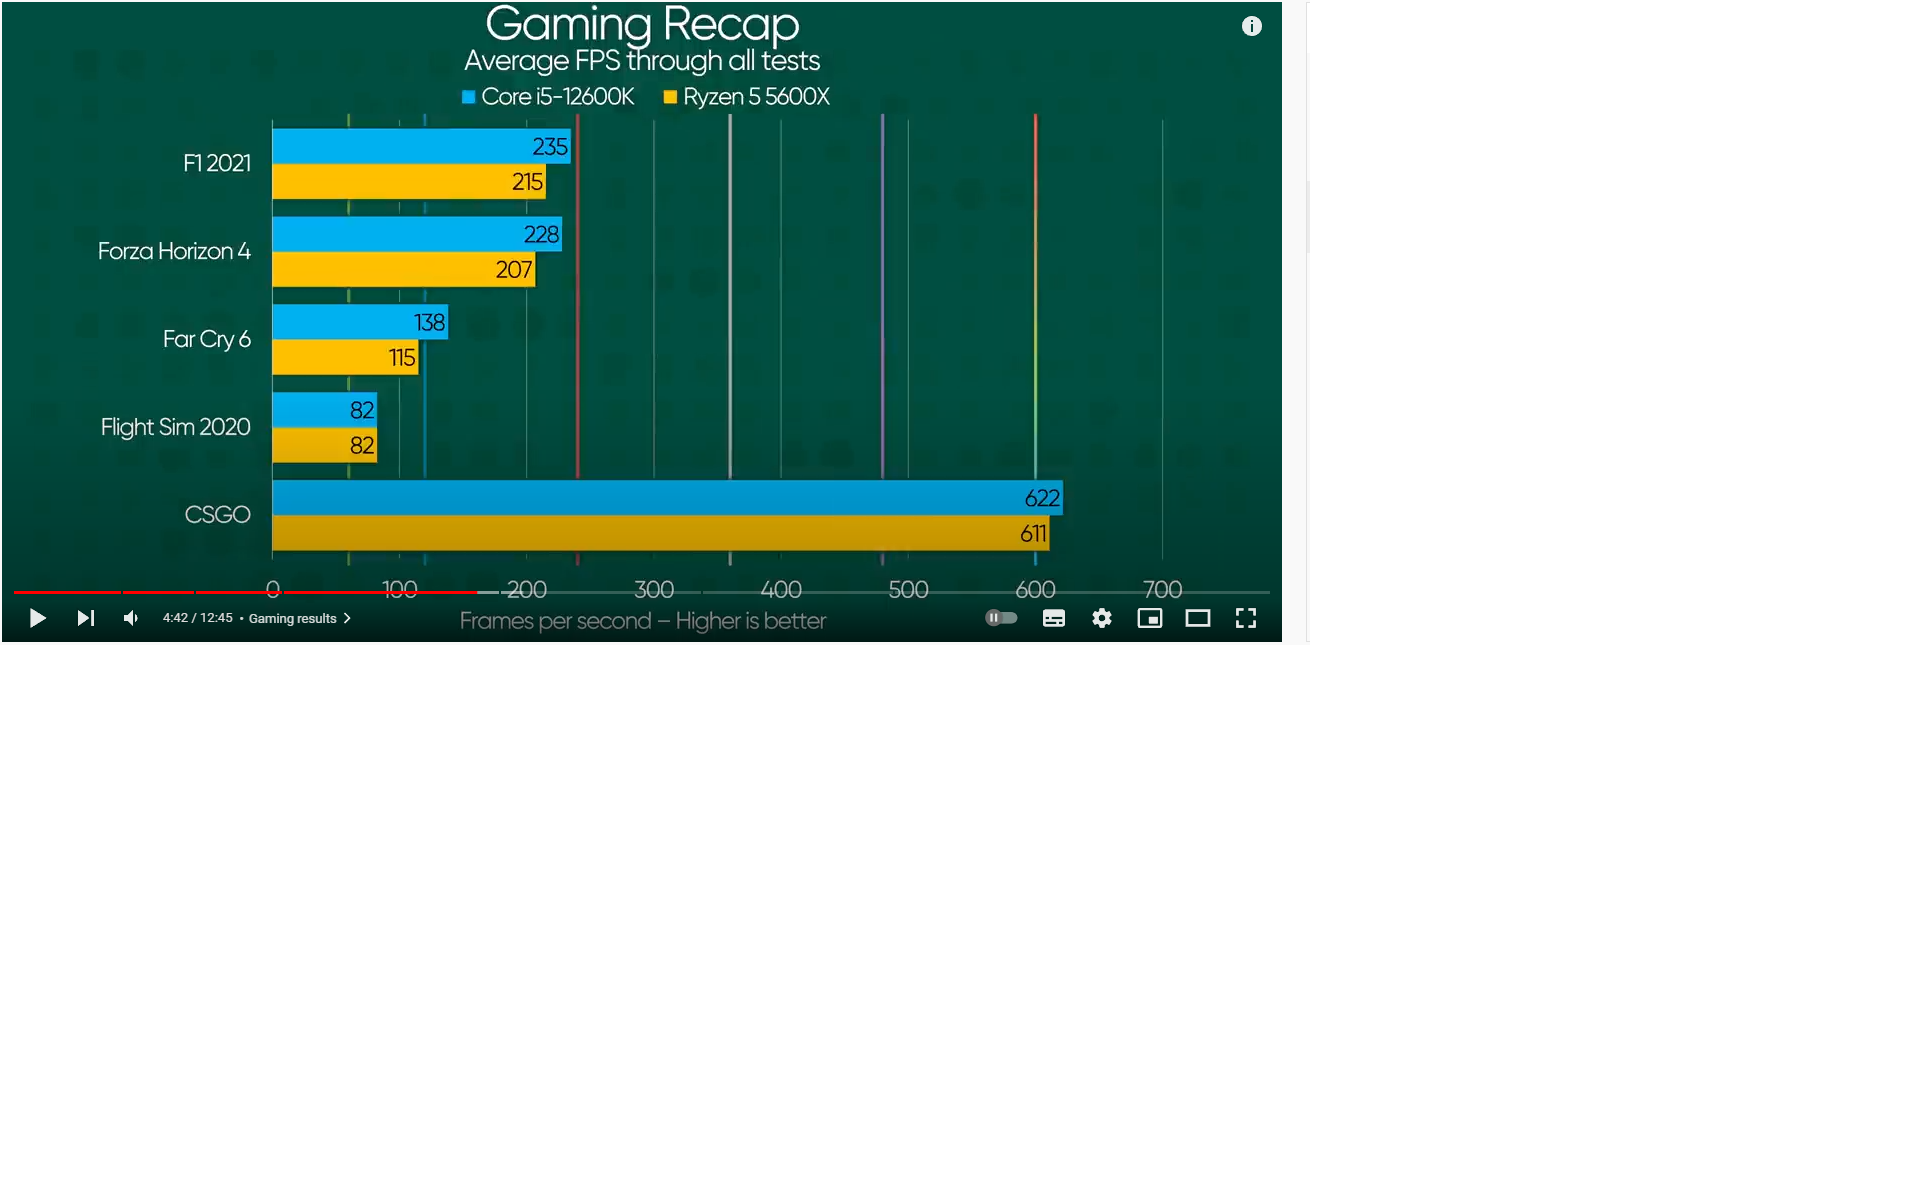This screenshot has width=1920, height=1200.
Task: Enable miniplayer mode
Action: (x=1150, y=618)
